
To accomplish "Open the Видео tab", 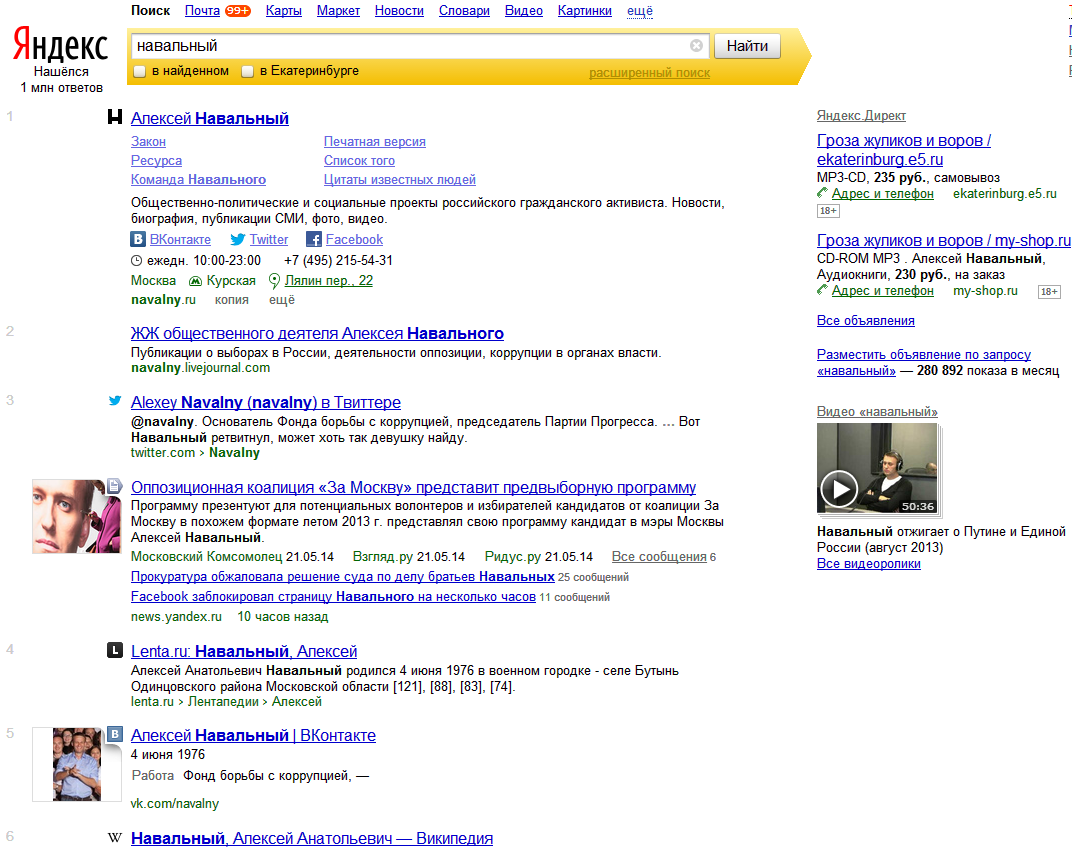I will click(x=524, y=11).
